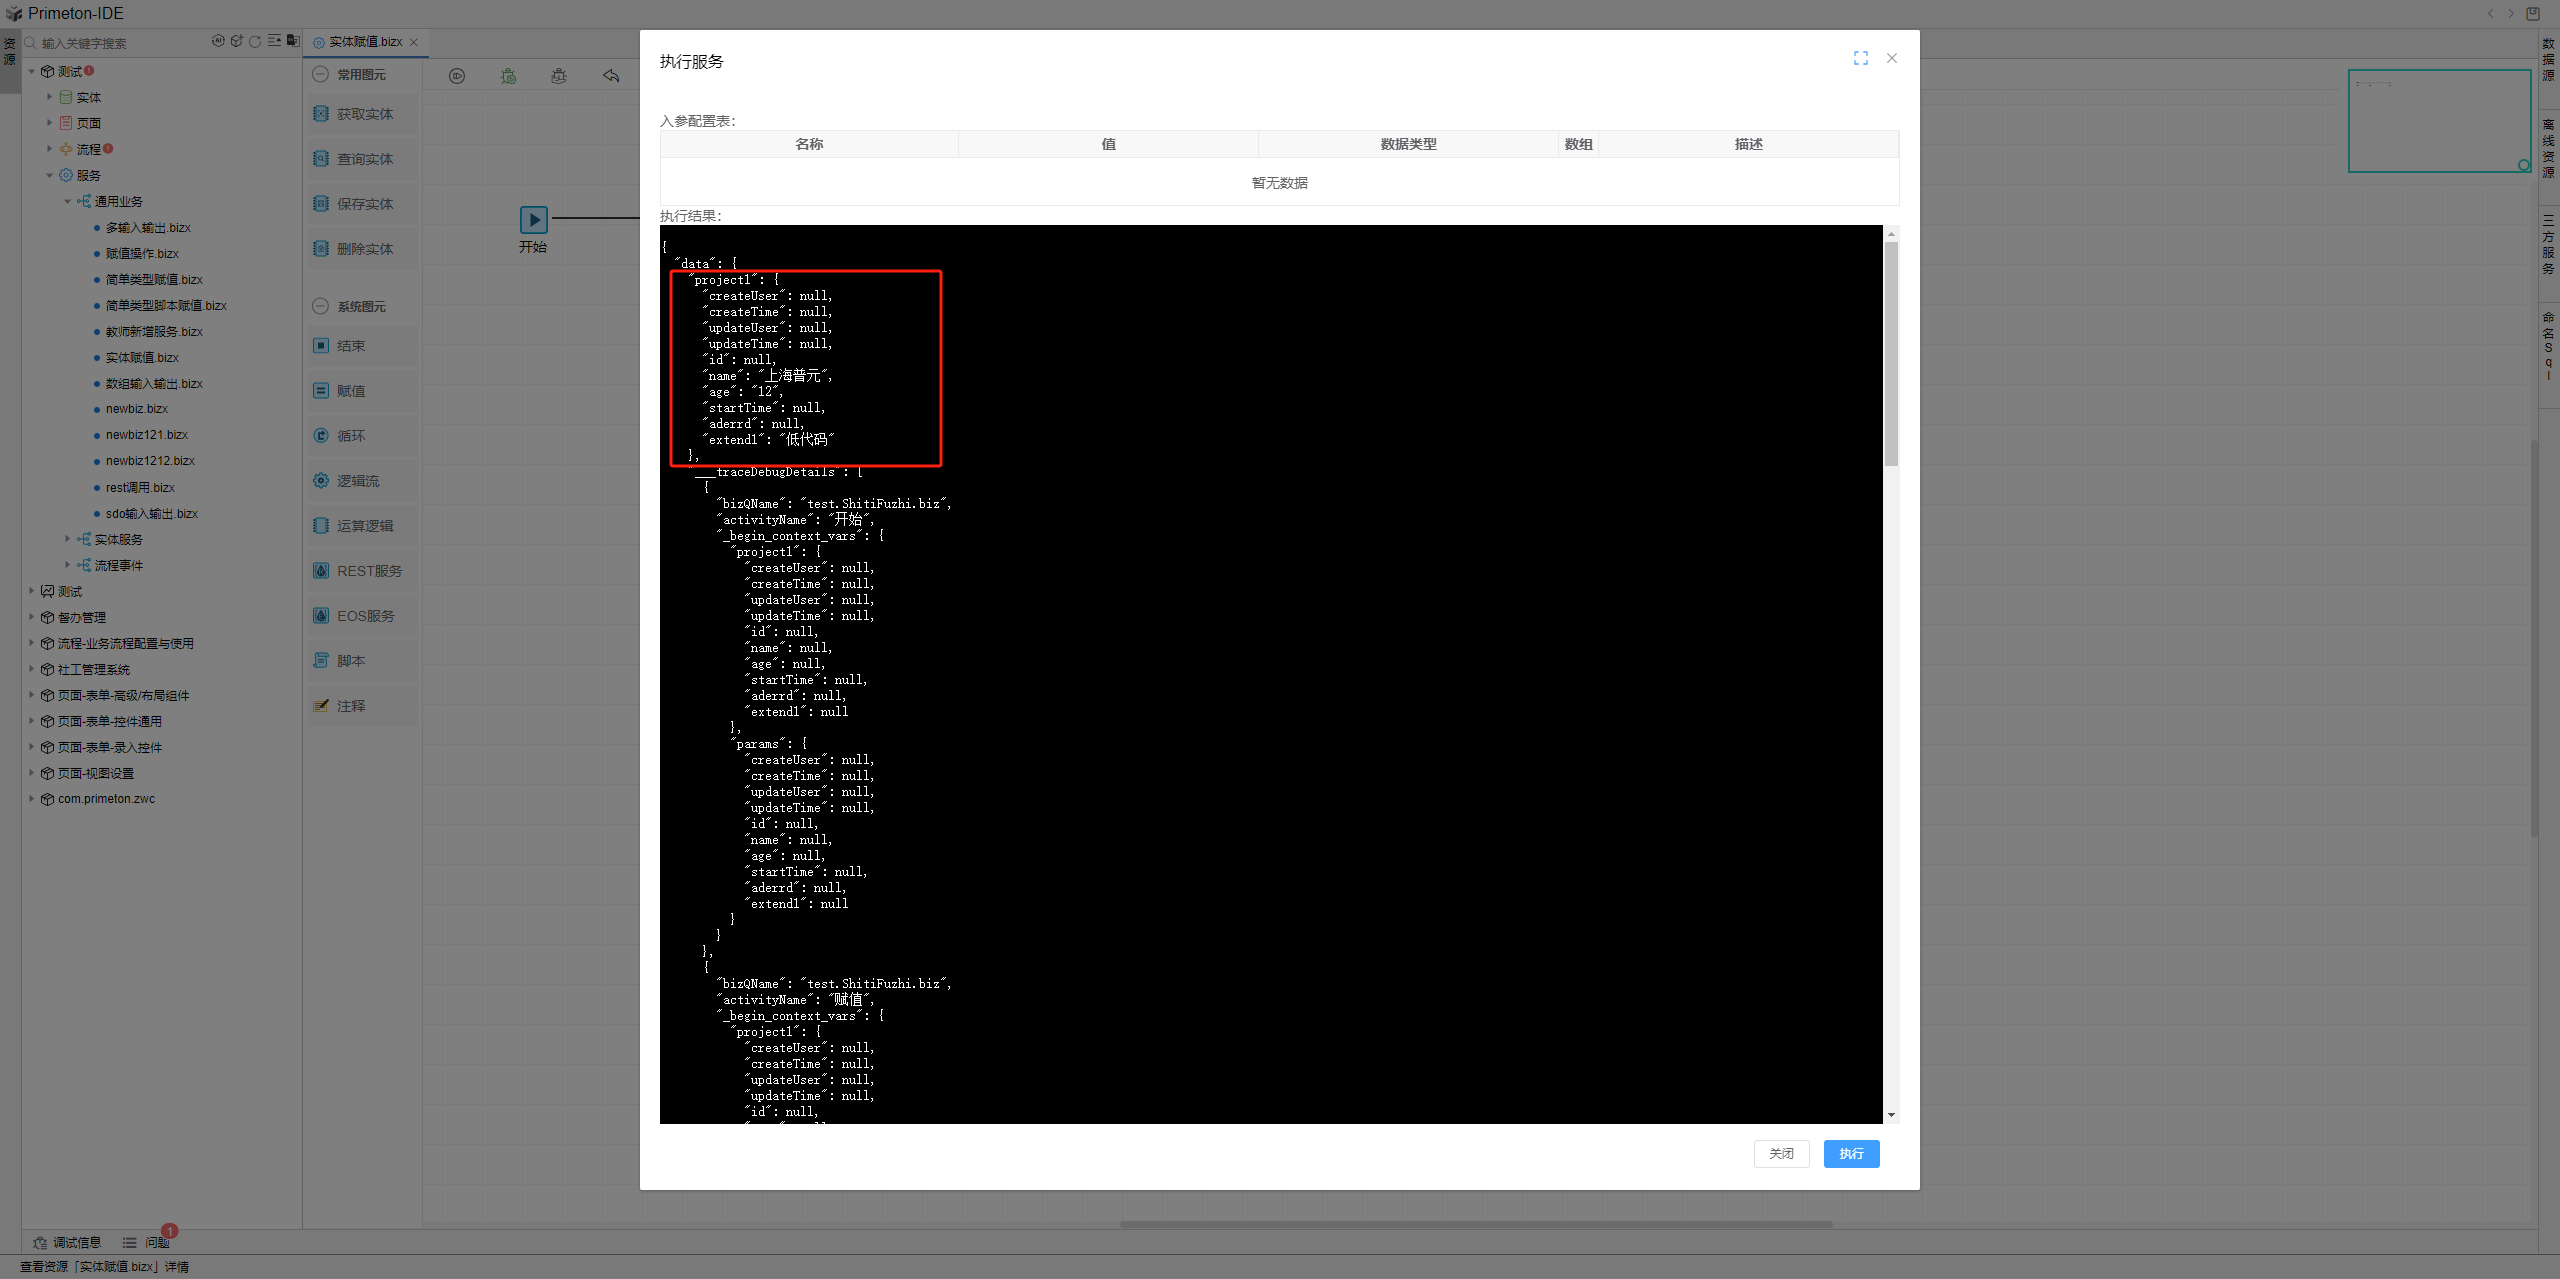Expand the 流程事件 tree folder
2560x1279 pixels.
click(68, 565)
